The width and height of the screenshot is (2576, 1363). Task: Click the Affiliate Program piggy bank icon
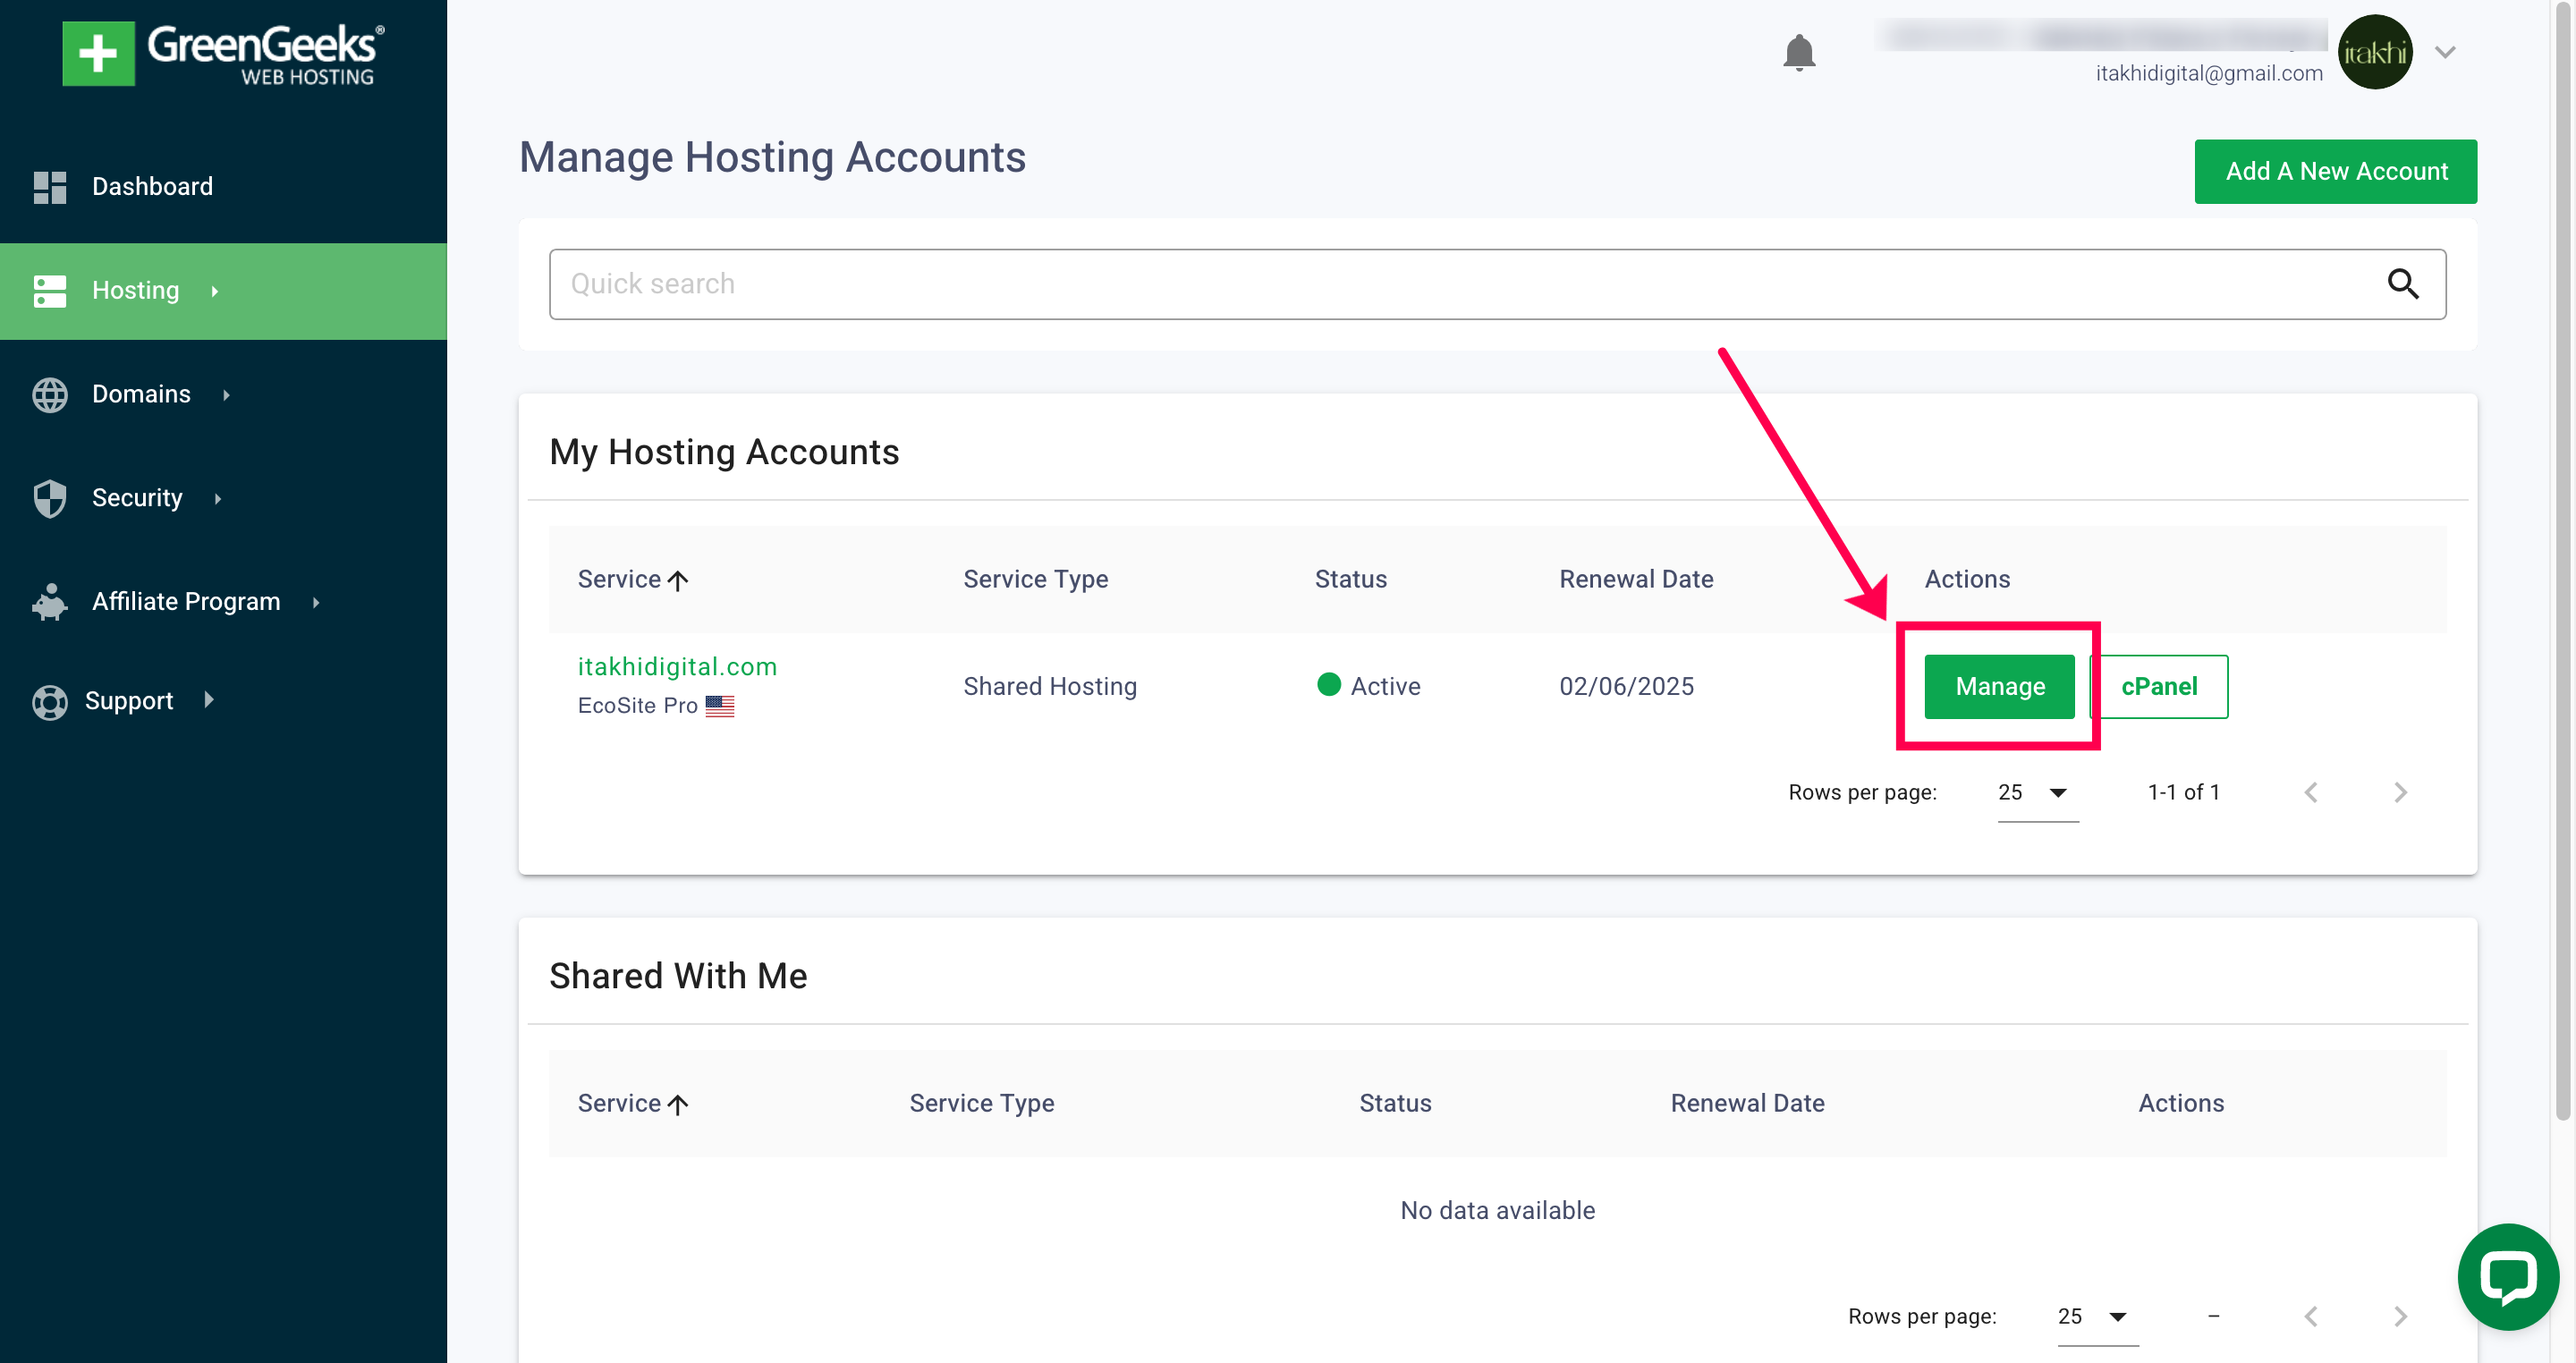(x=49, y=602)
